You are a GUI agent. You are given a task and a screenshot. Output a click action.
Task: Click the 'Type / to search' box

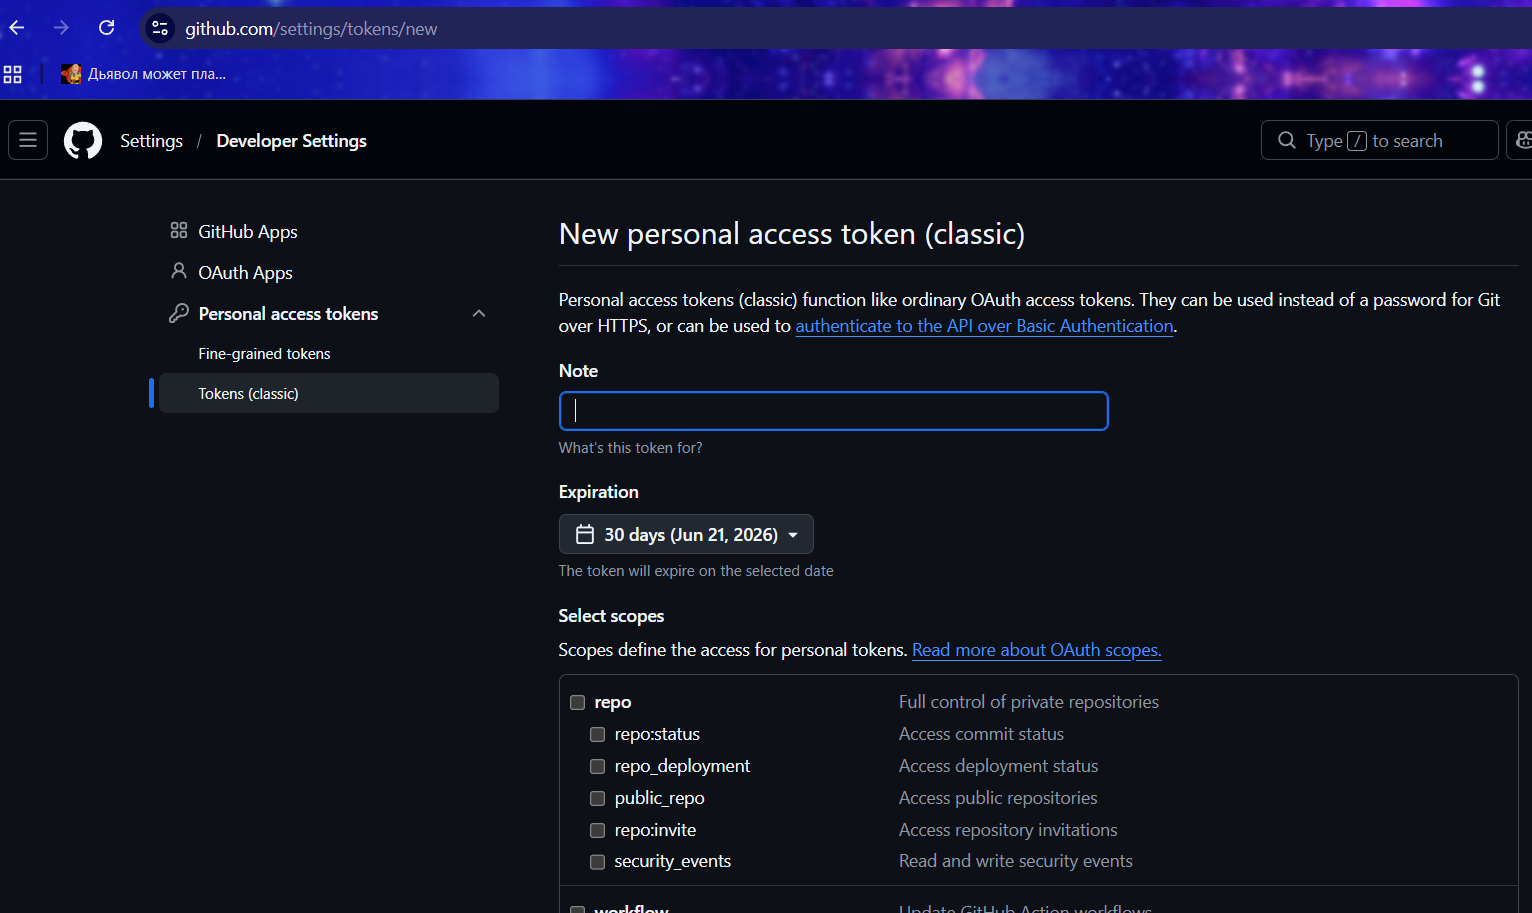tap(1379, 140)
